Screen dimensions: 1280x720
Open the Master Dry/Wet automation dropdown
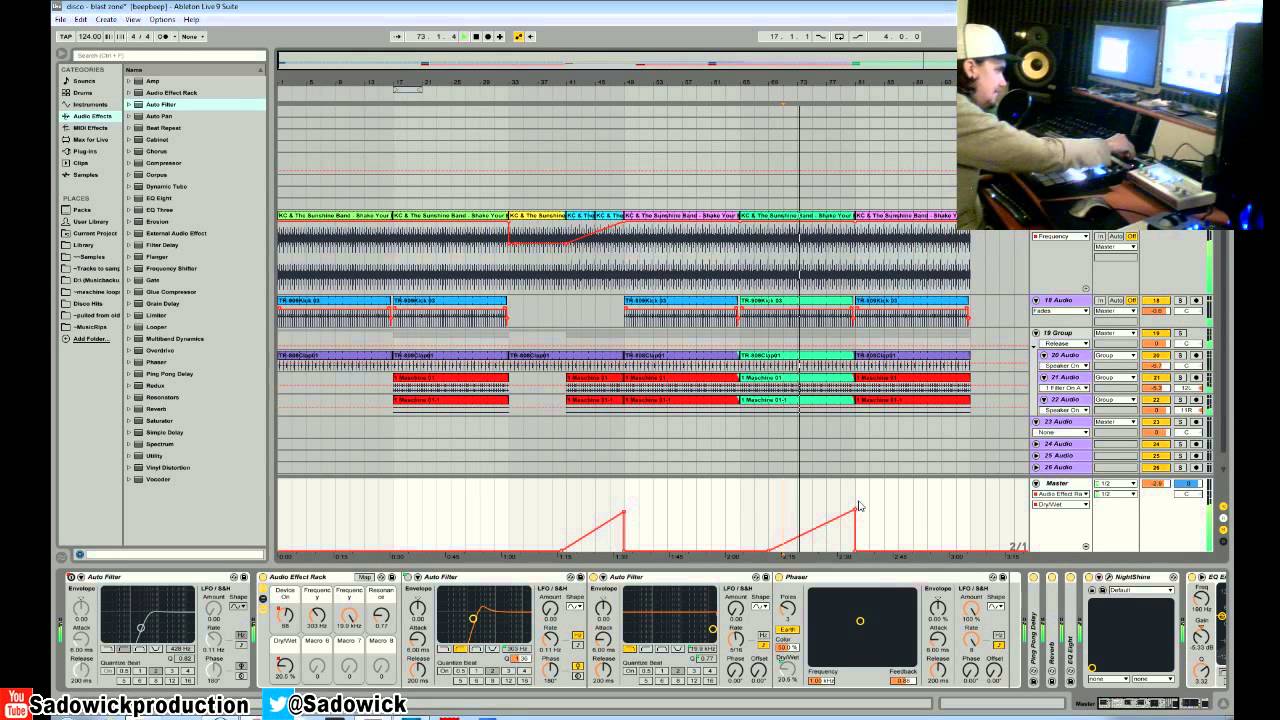point(1061,505)
